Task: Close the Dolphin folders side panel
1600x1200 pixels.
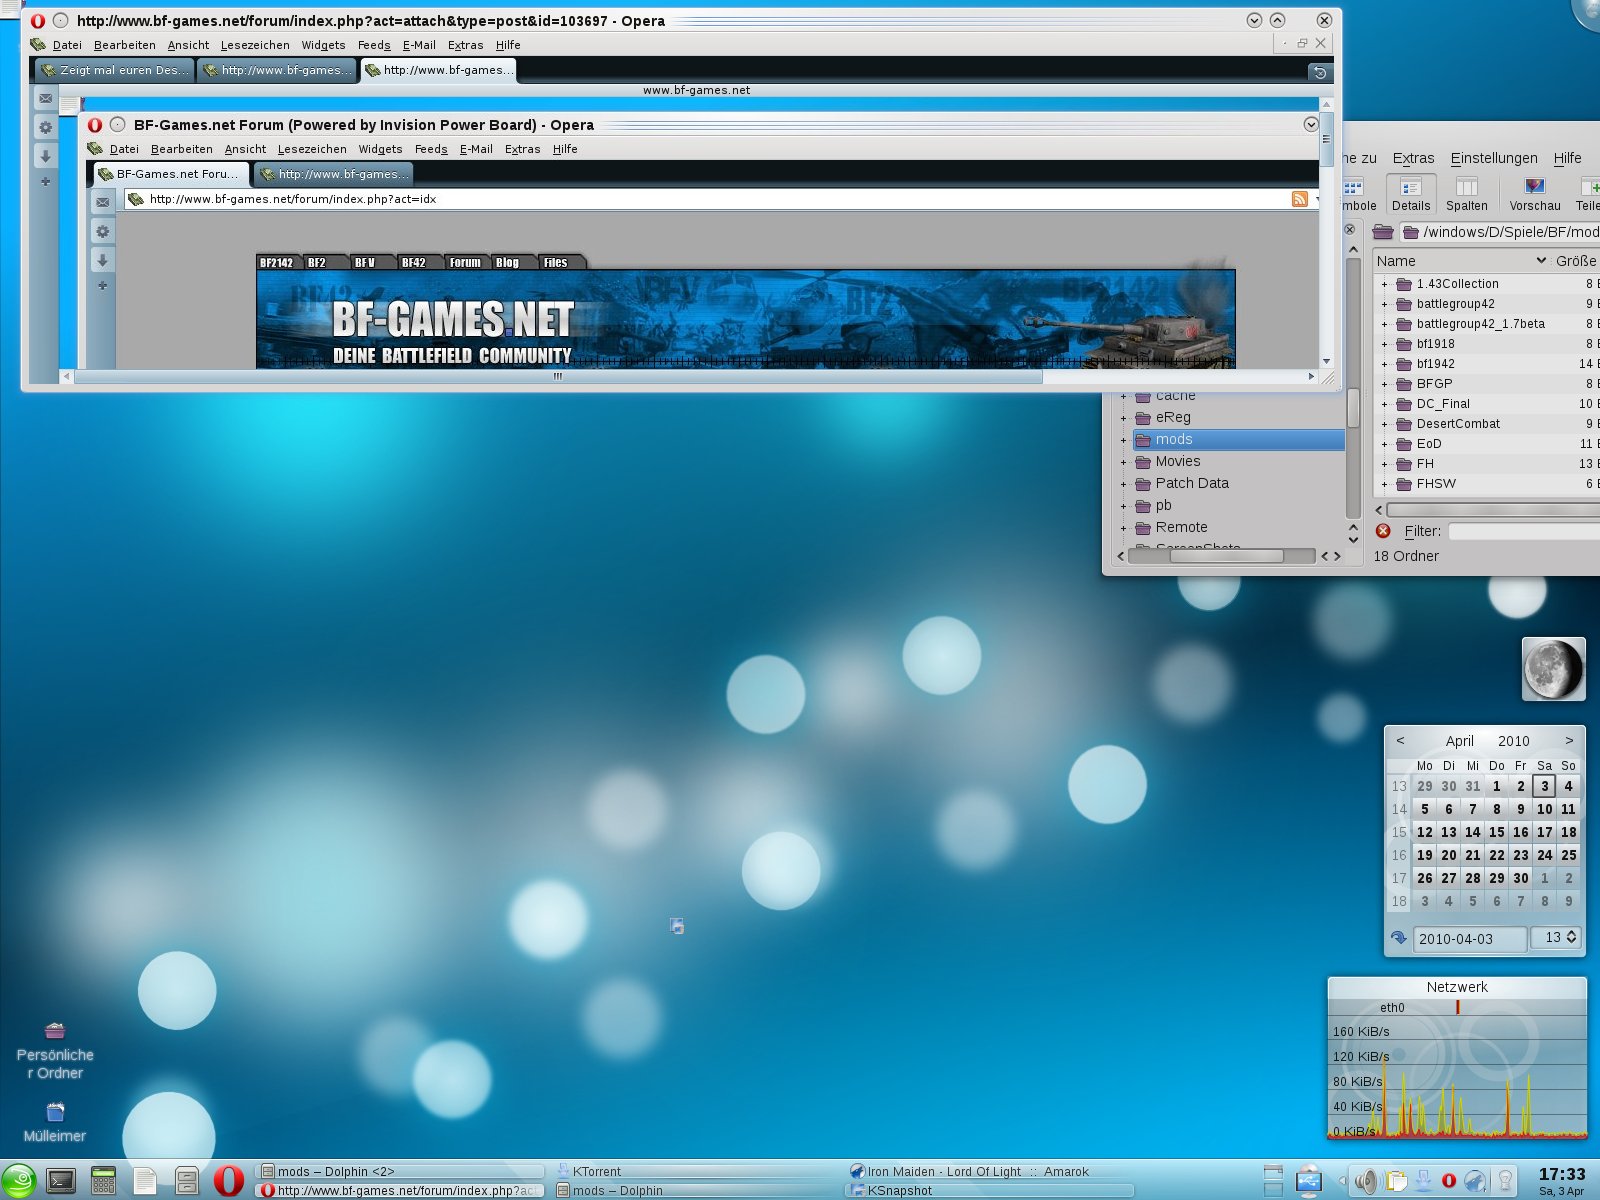Action: [1350, 229]
